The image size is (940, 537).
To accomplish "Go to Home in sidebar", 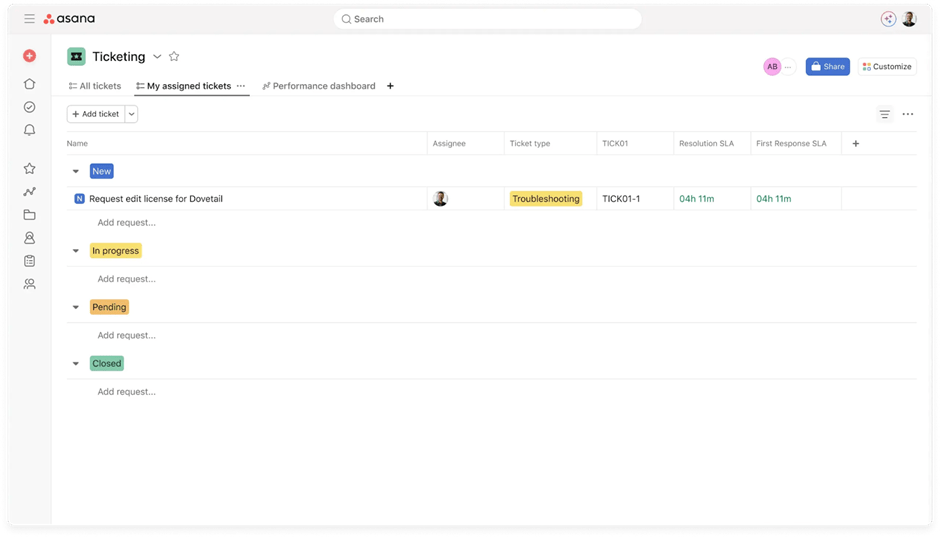I will point(29,84).
